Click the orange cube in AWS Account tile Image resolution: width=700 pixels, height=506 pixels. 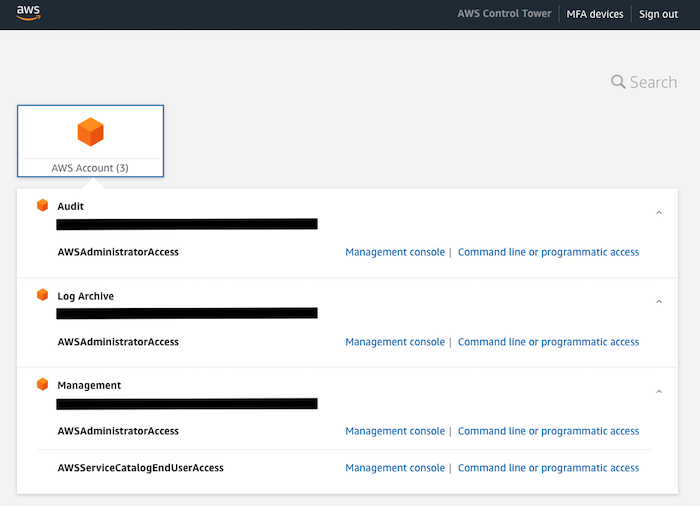(x=90, y=132)
